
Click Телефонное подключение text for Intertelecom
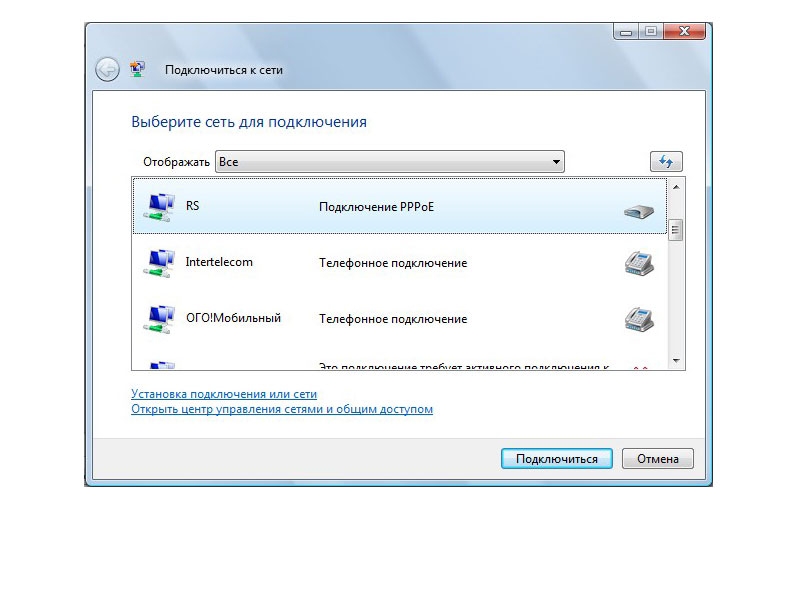[x=393, y=263]
